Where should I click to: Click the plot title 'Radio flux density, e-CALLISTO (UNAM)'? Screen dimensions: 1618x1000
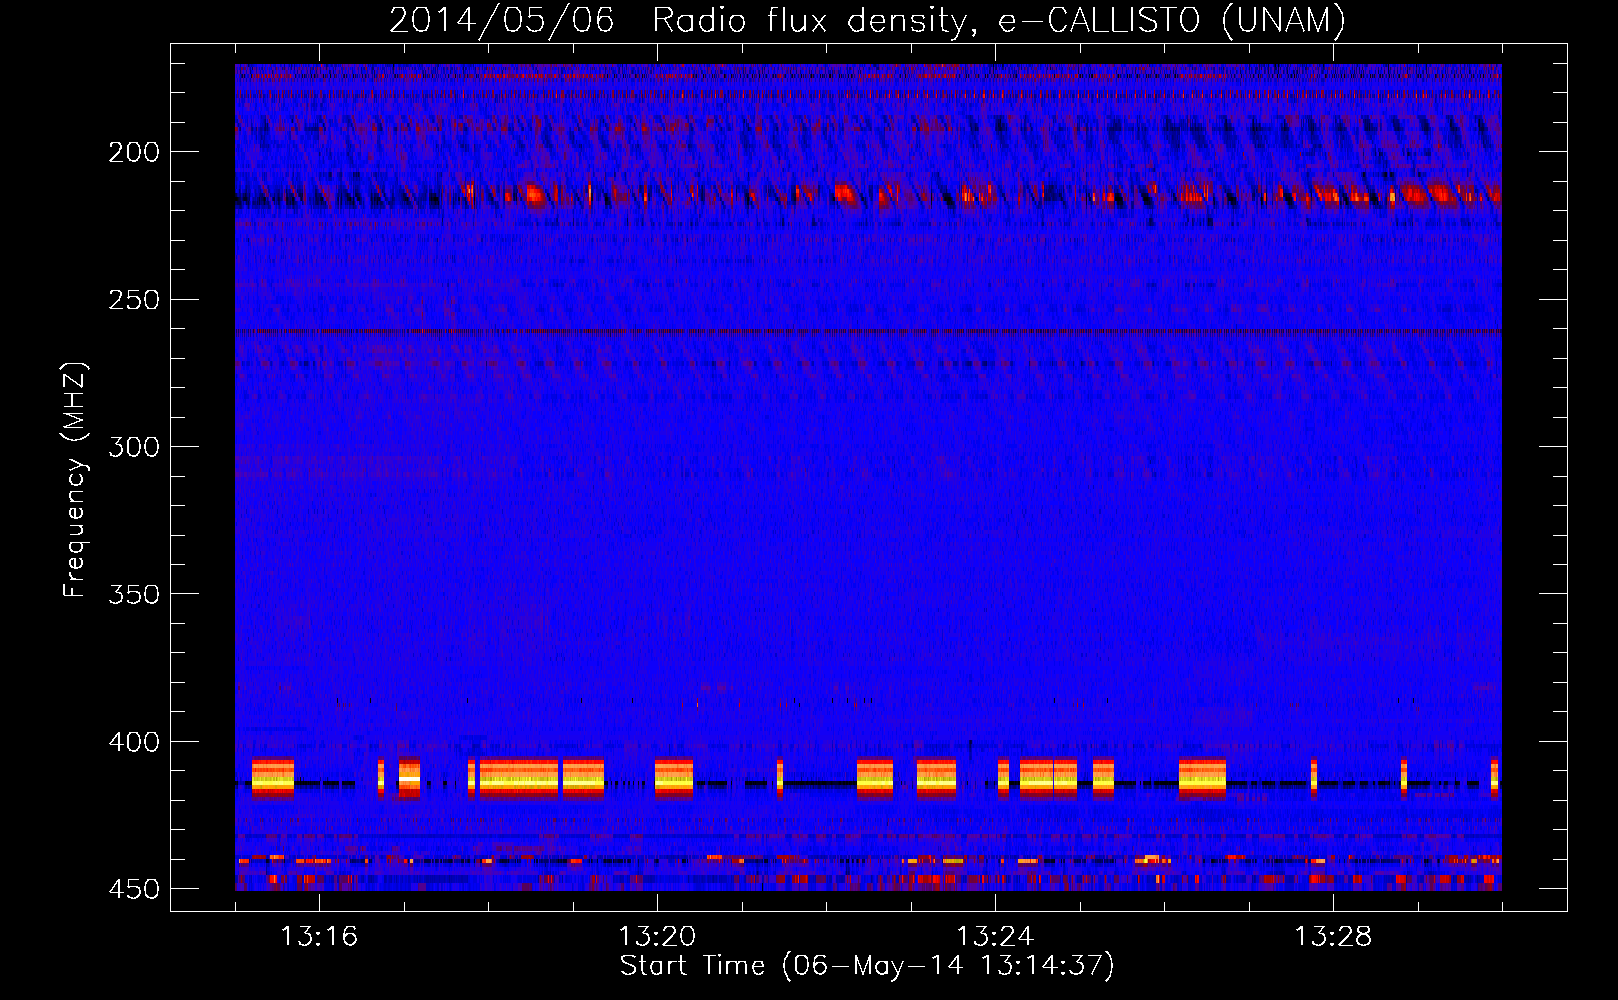click(999, 21)
